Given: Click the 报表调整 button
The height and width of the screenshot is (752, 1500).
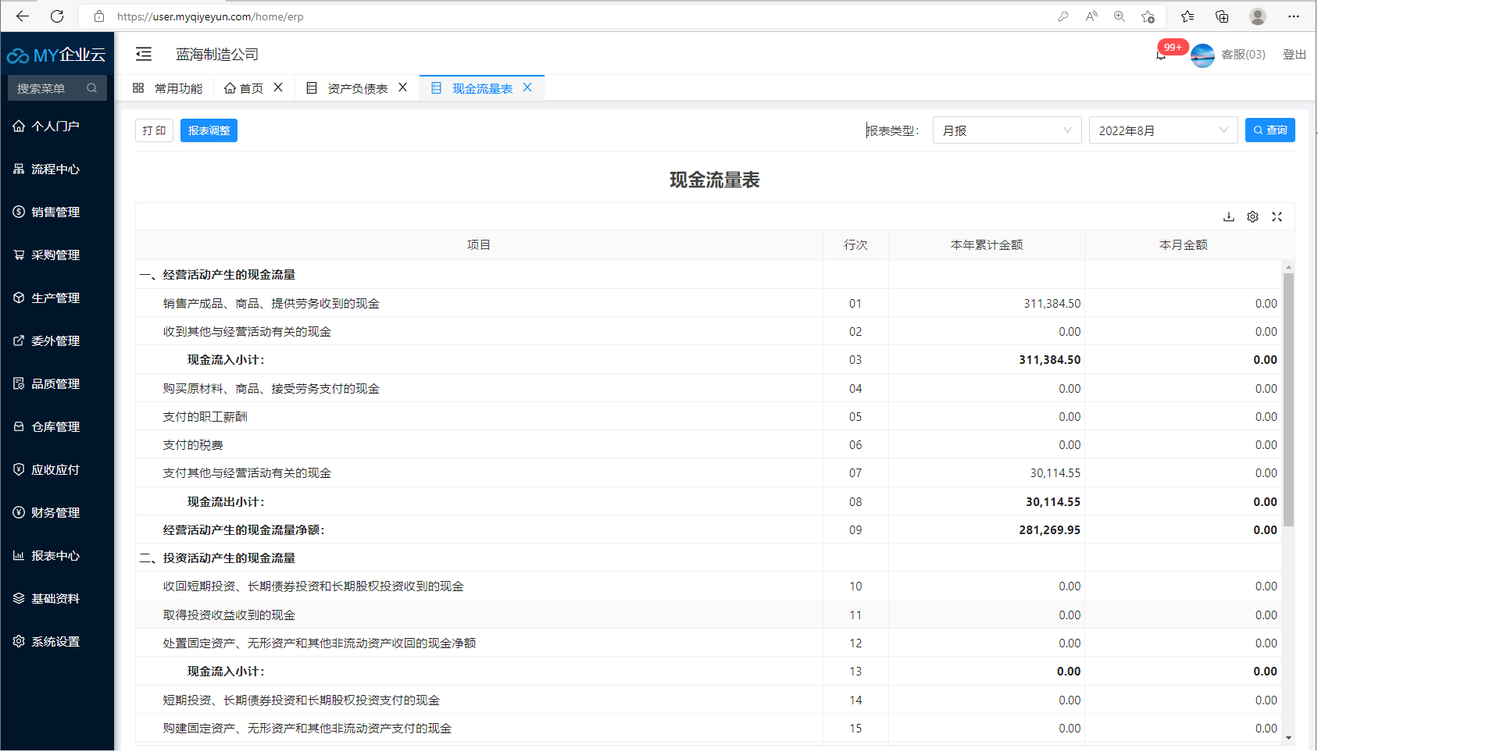Looking at the screenshot, I should (209, 131).
